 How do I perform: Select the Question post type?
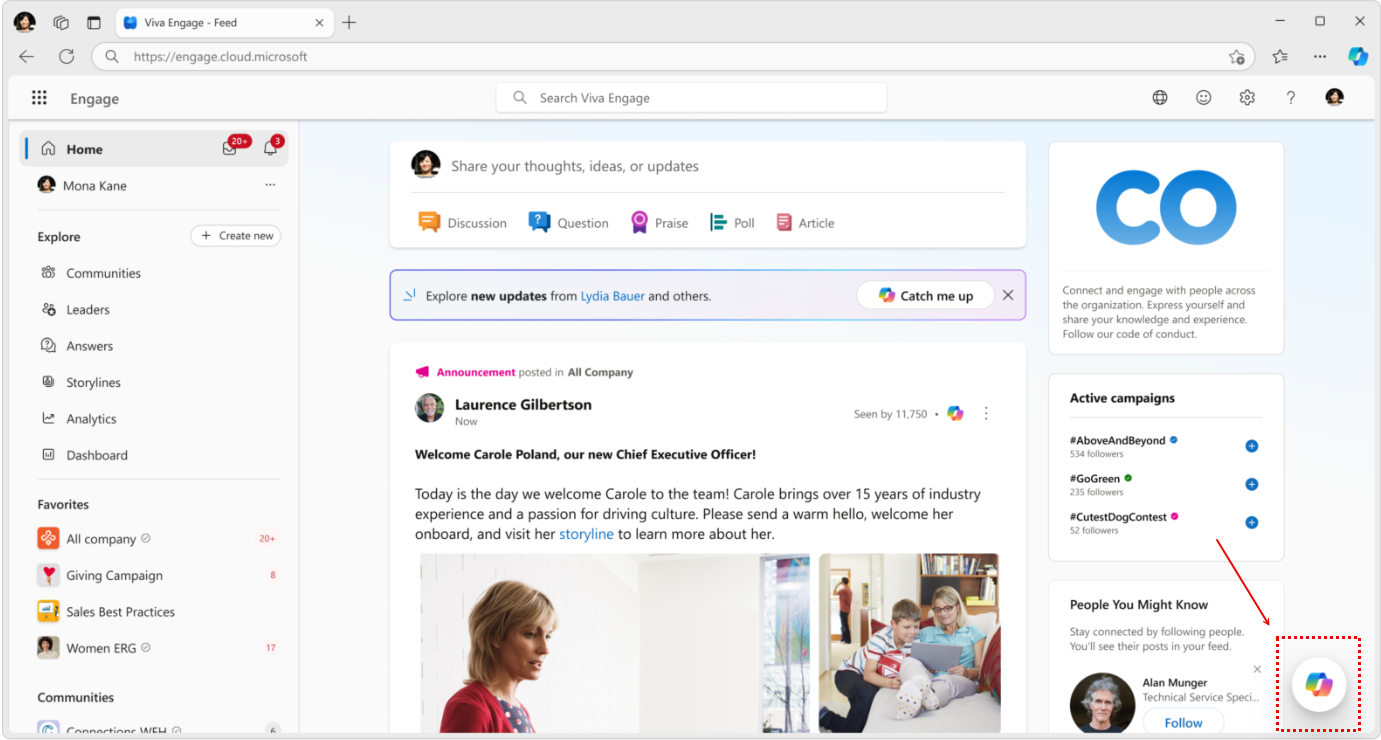point(569,223)
